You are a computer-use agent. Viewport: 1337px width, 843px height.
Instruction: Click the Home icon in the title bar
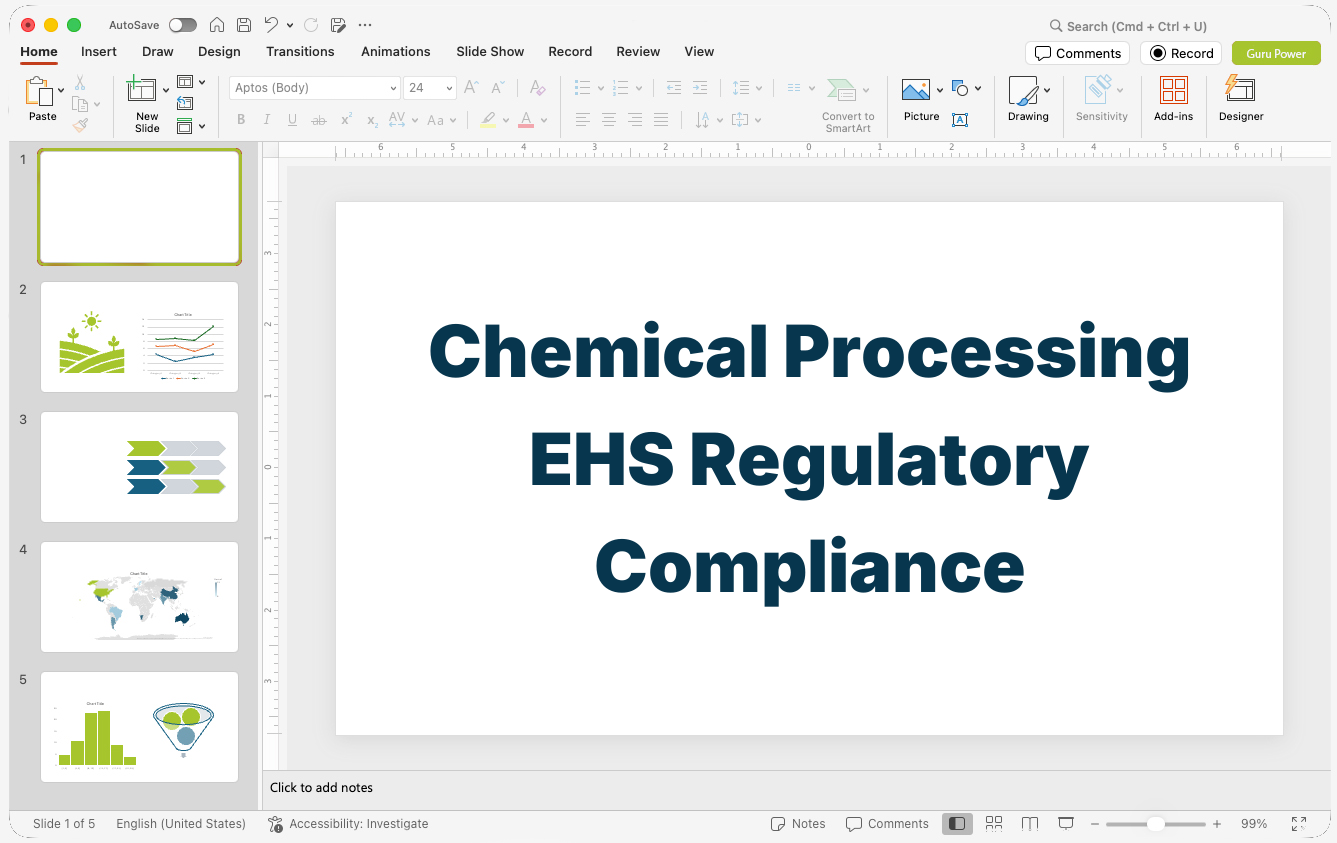[216, 25]
